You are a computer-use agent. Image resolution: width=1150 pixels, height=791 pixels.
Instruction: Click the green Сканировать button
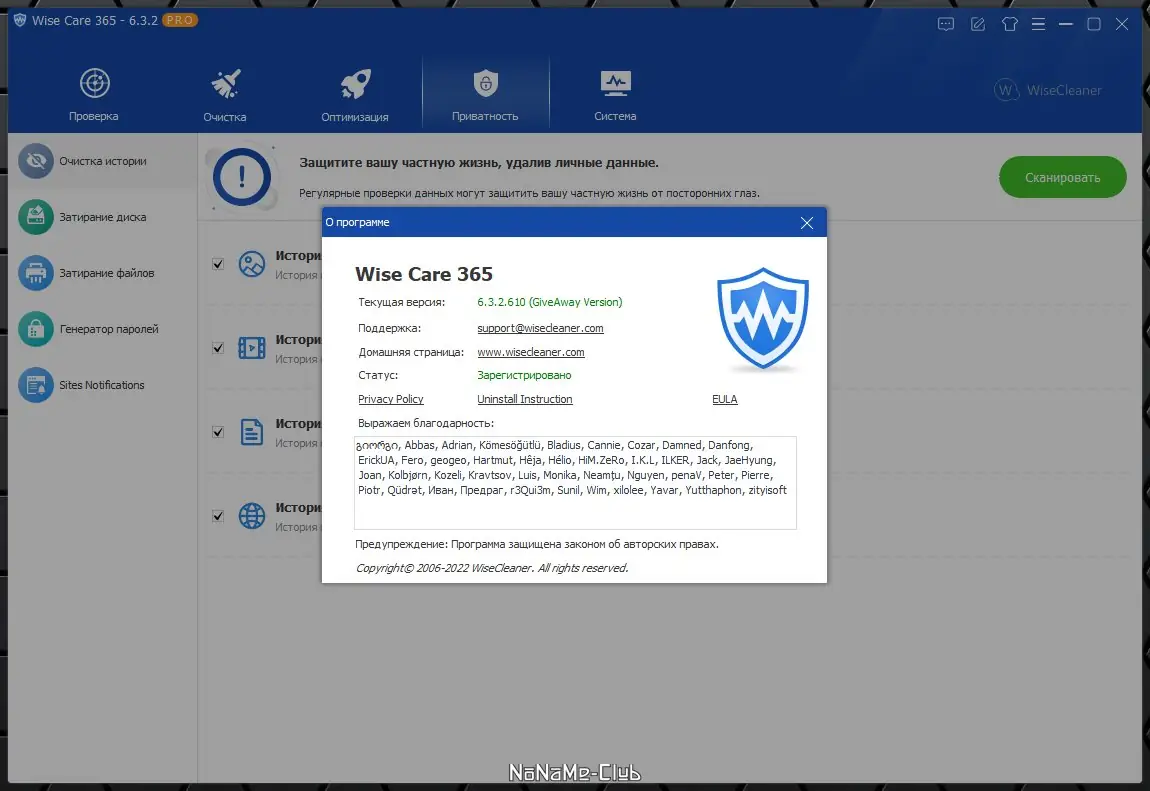(x=1063, y=177)
